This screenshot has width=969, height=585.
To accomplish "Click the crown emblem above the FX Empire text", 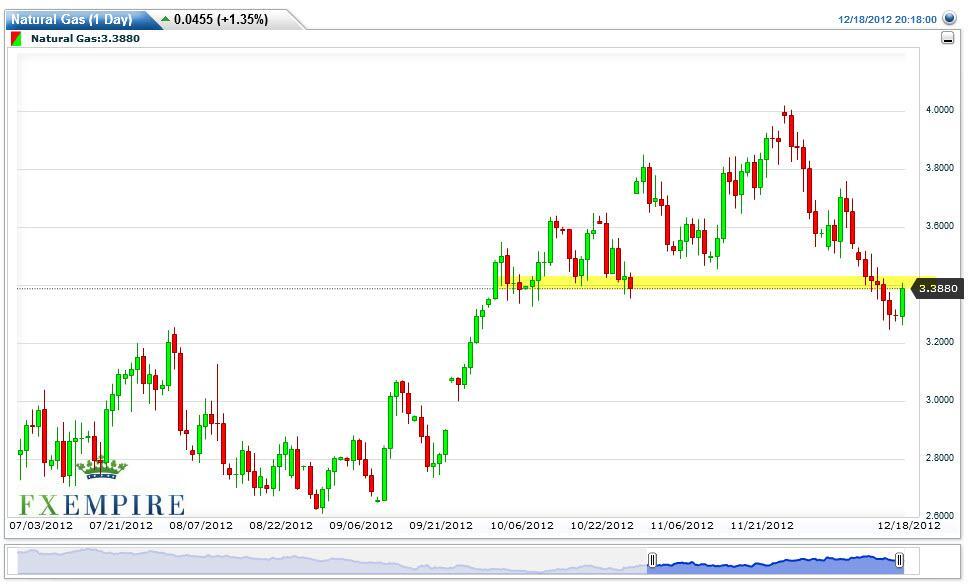I will coord(102,468).
